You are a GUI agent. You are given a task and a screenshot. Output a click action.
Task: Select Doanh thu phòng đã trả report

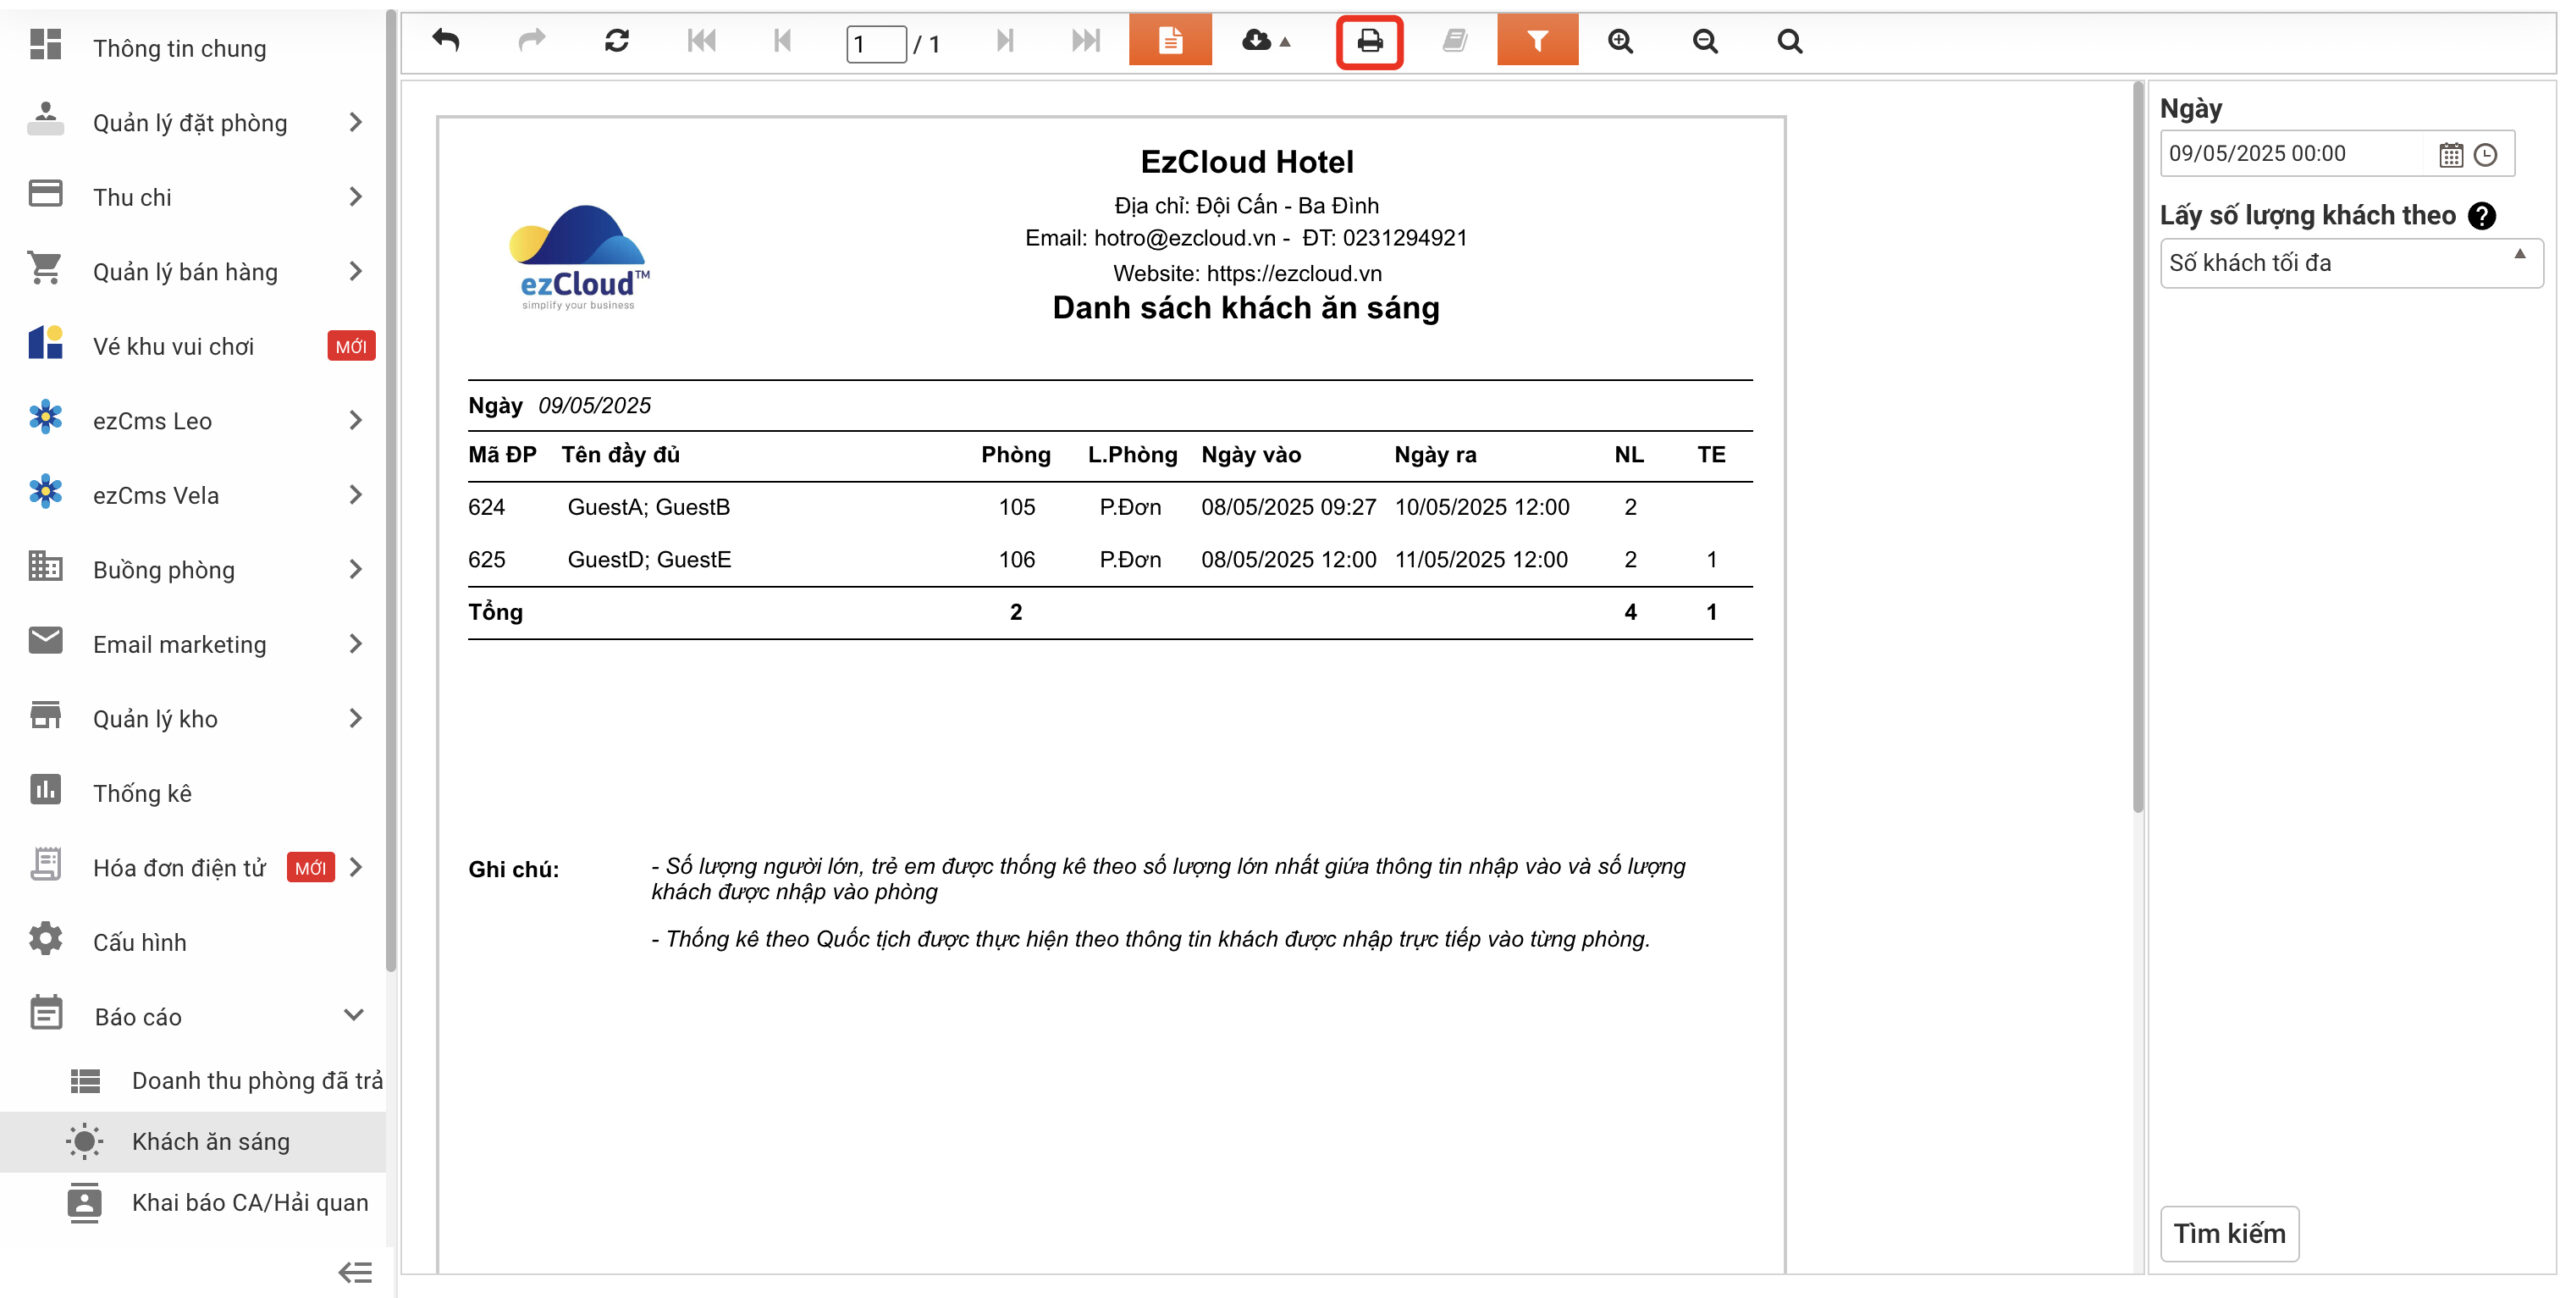(x=256, y=1080)
